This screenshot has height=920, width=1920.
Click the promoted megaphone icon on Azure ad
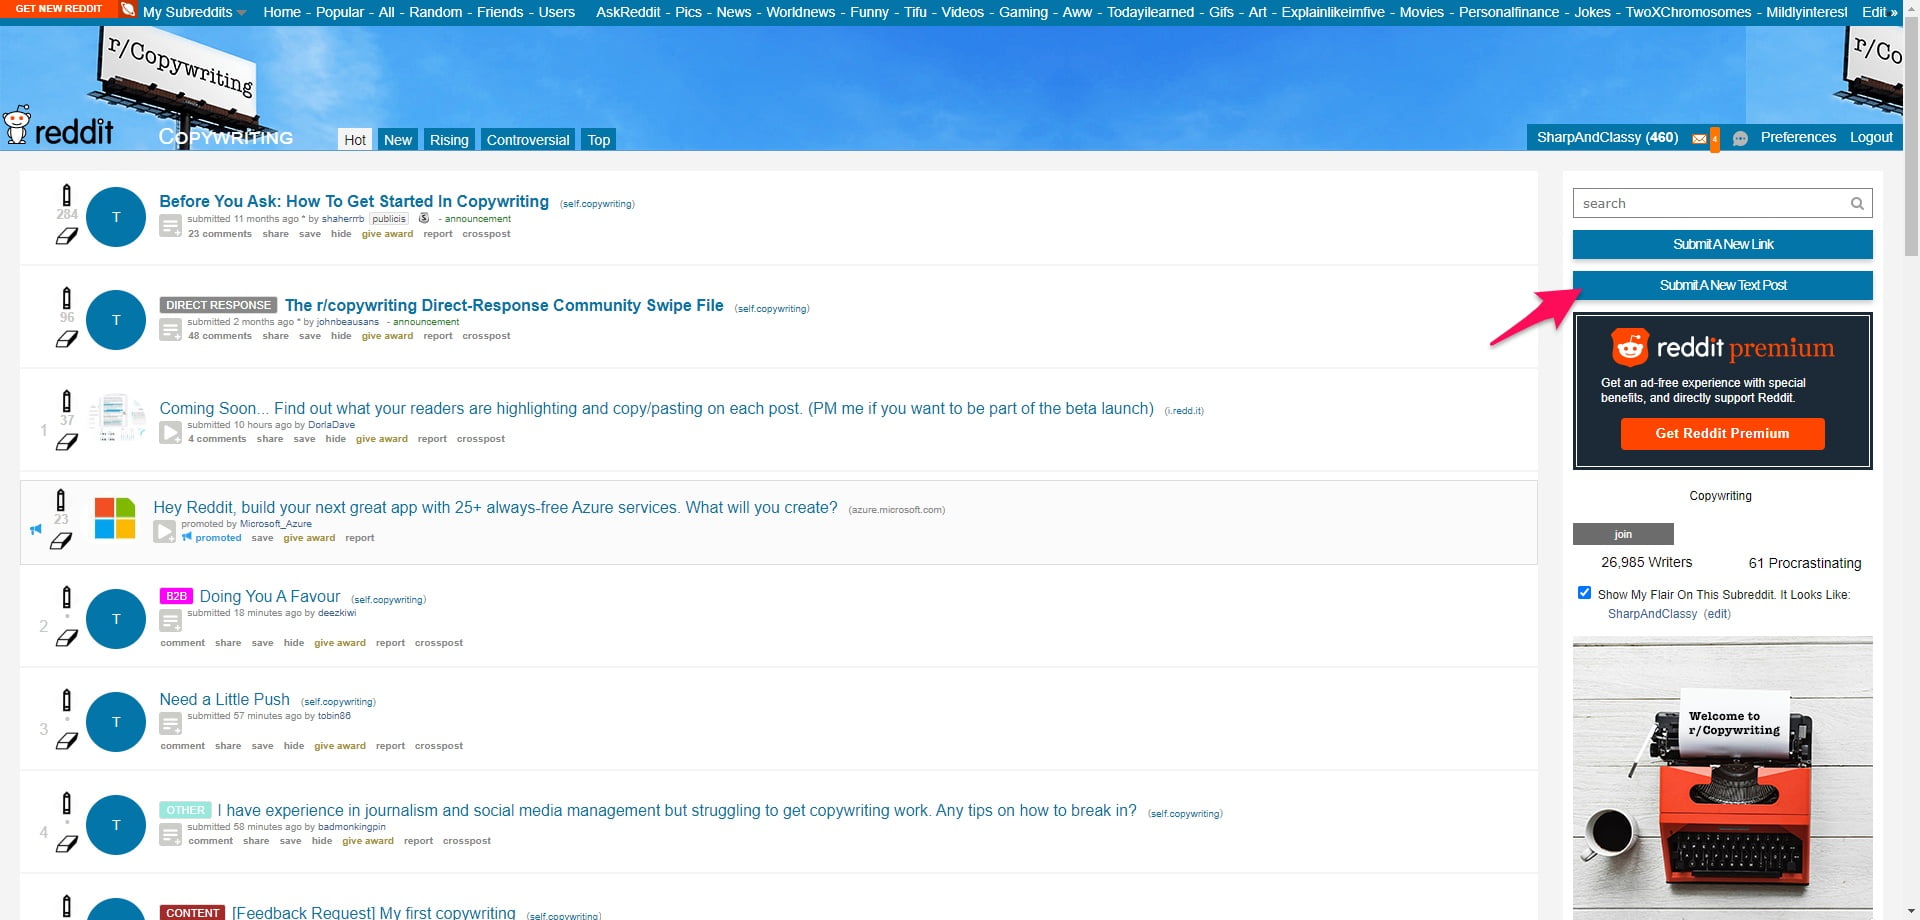(x=36, y=529)
